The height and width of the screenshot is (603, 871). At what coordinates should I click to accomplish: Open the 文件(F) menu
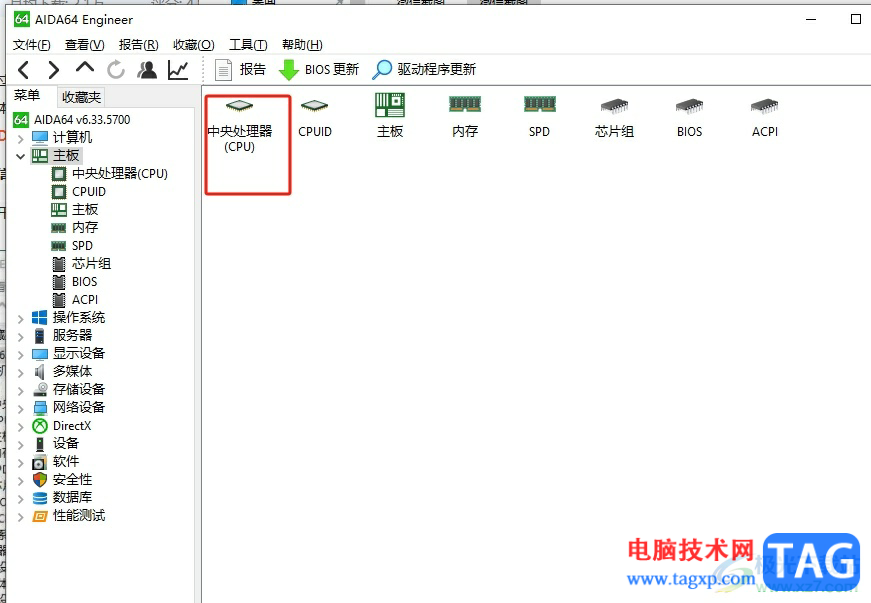(32, 45)
